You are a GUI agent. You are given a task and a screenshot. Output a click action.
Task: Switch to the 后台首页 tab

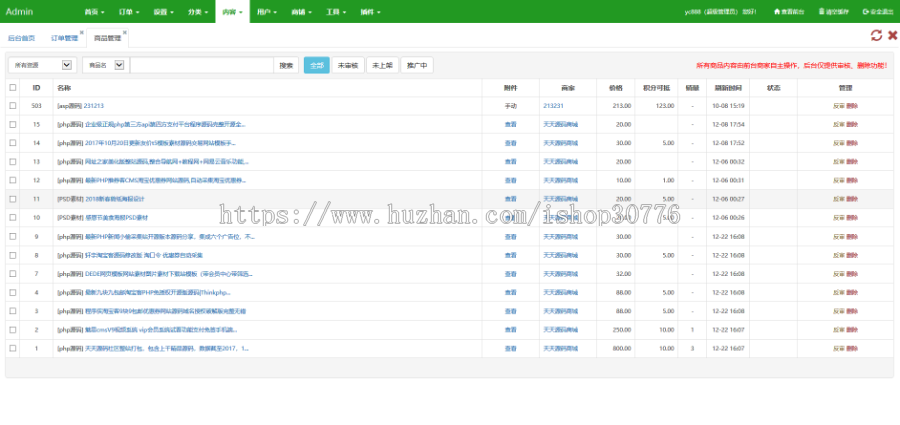(x=21, y=38)
